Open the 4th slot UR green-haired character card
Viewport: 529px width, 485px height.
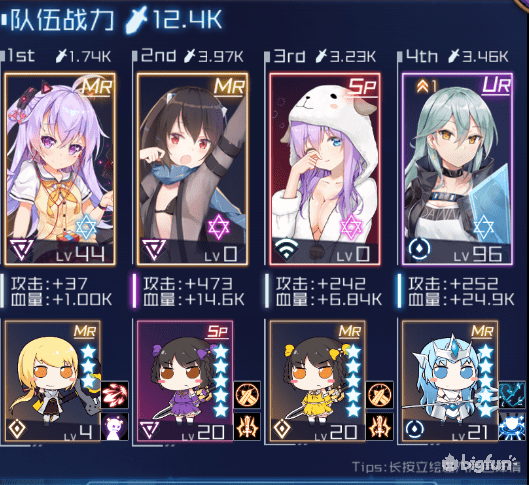click(457, 169)
